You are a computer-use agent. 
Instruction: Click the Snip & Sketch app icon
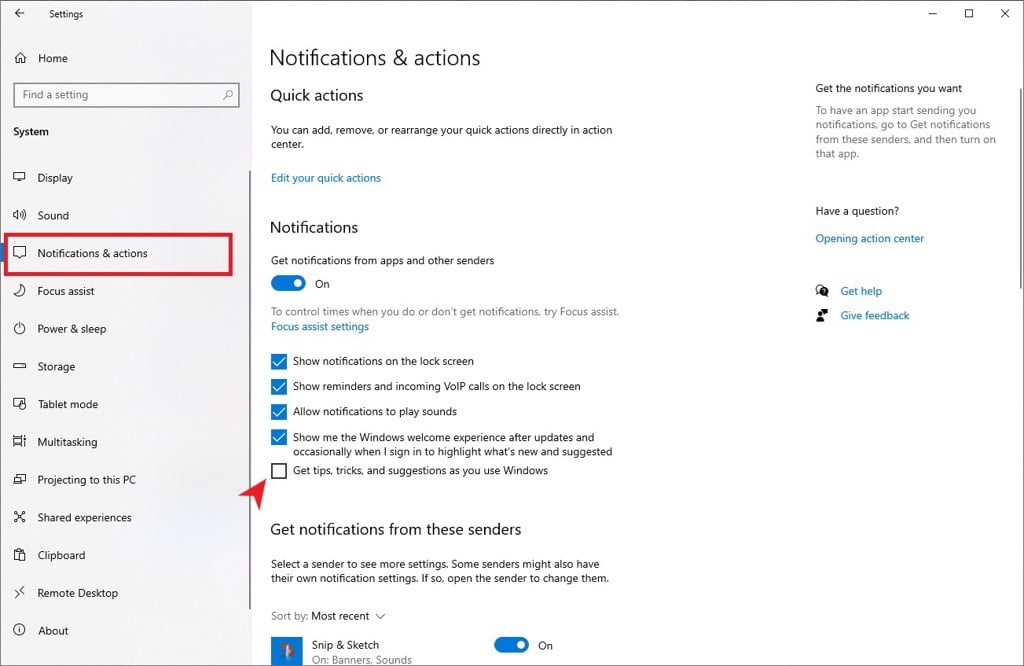pos(288,650)
